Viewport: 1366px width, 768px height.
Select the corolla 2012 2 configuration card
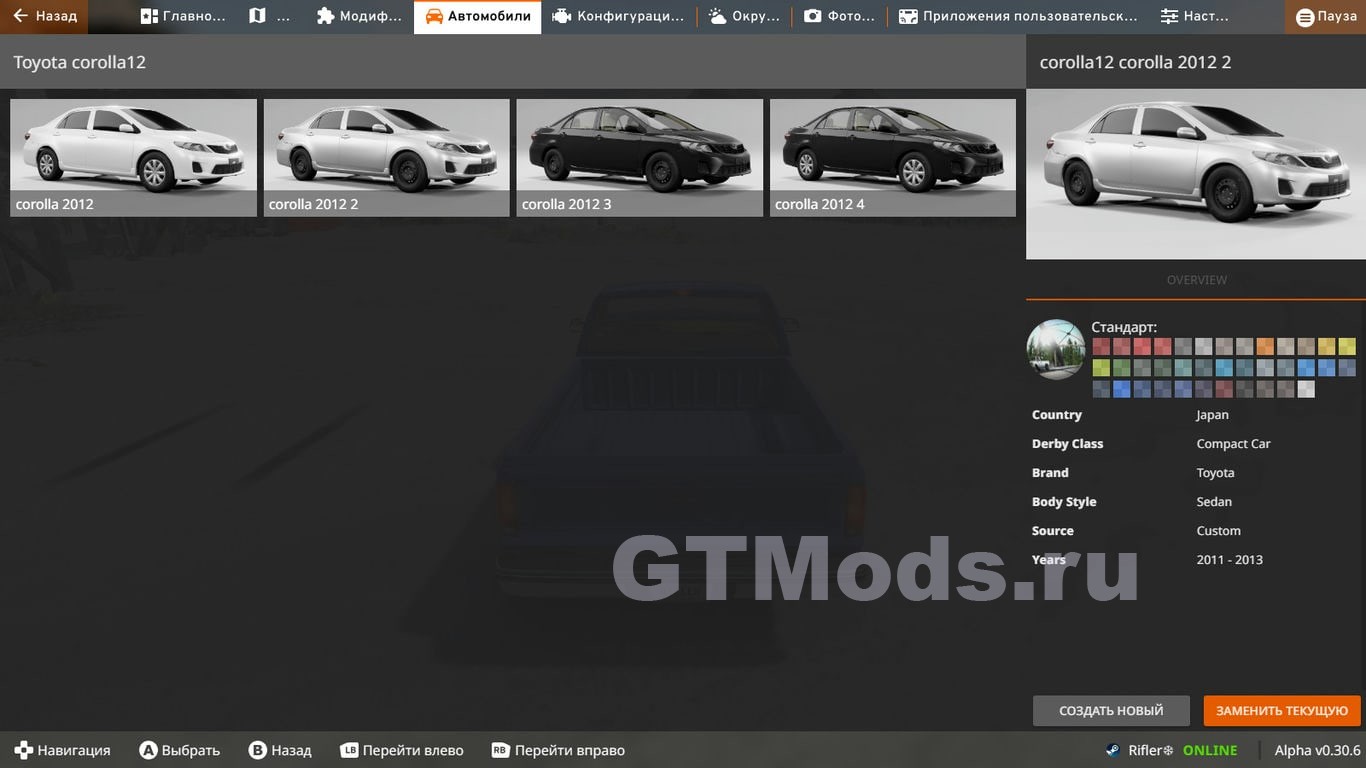tap(386, 157)
